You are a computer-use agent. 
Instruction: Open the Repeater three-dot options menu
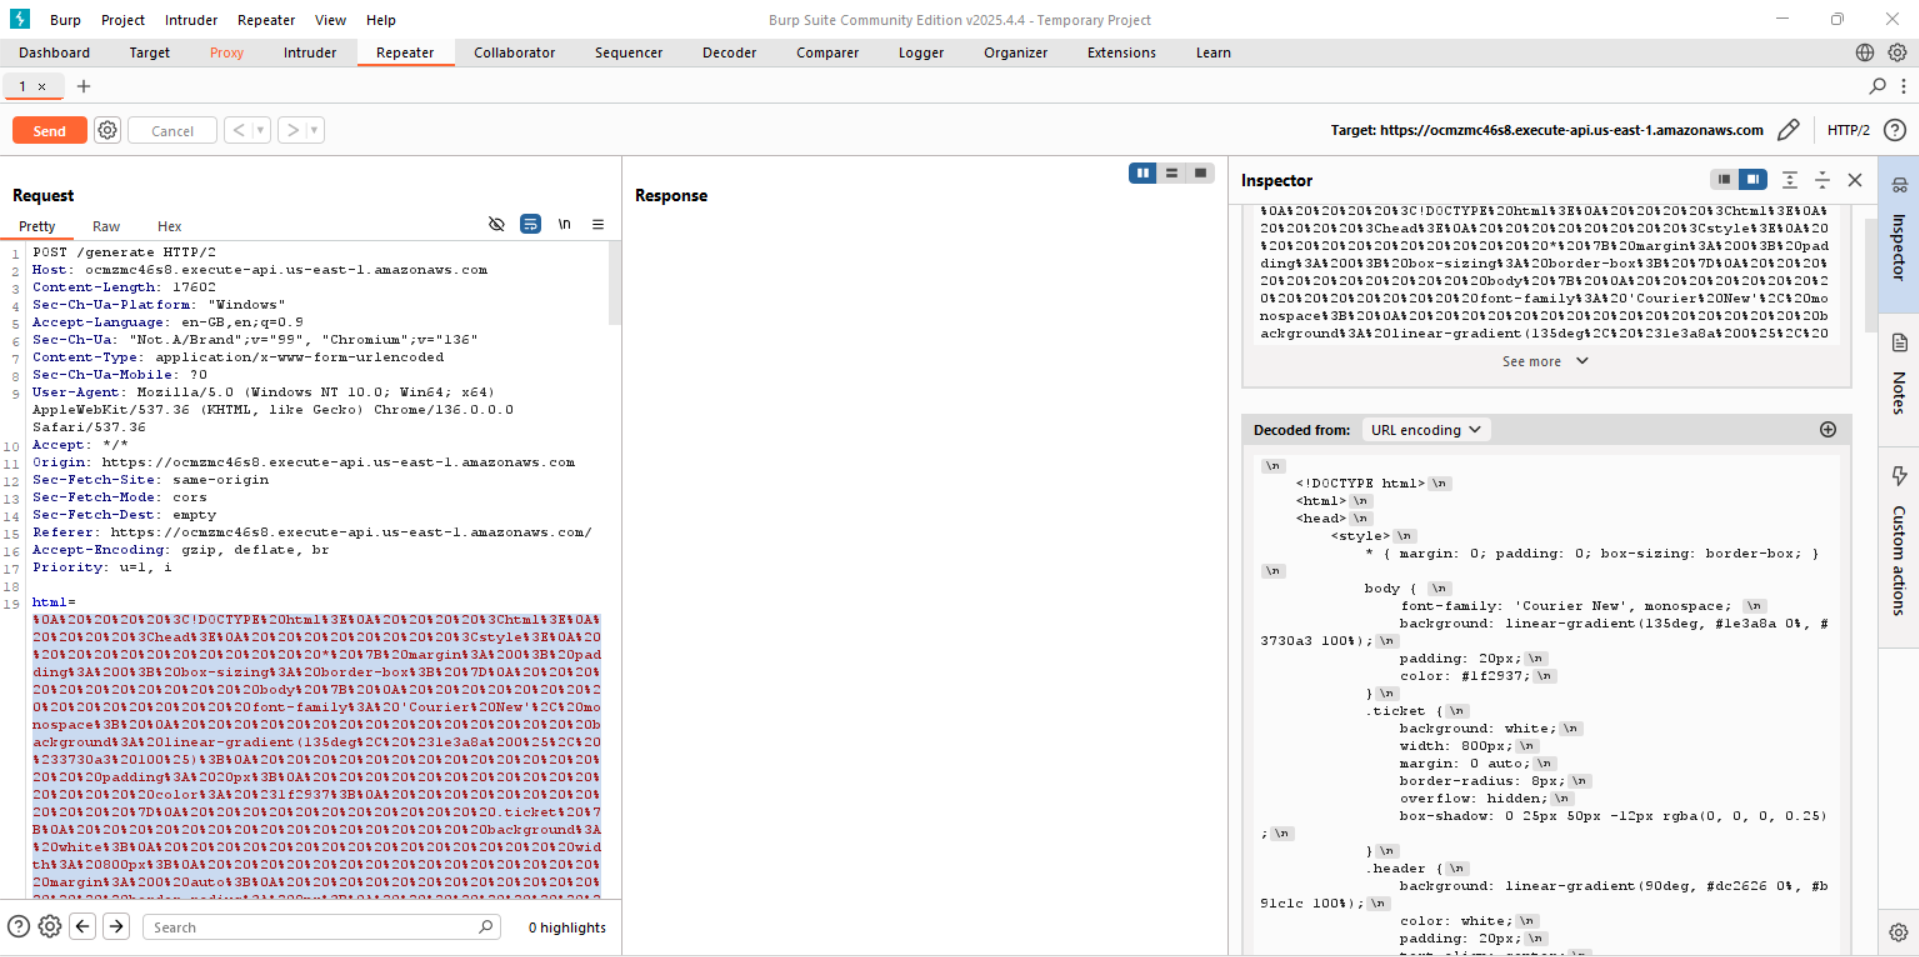[1904, 86]
